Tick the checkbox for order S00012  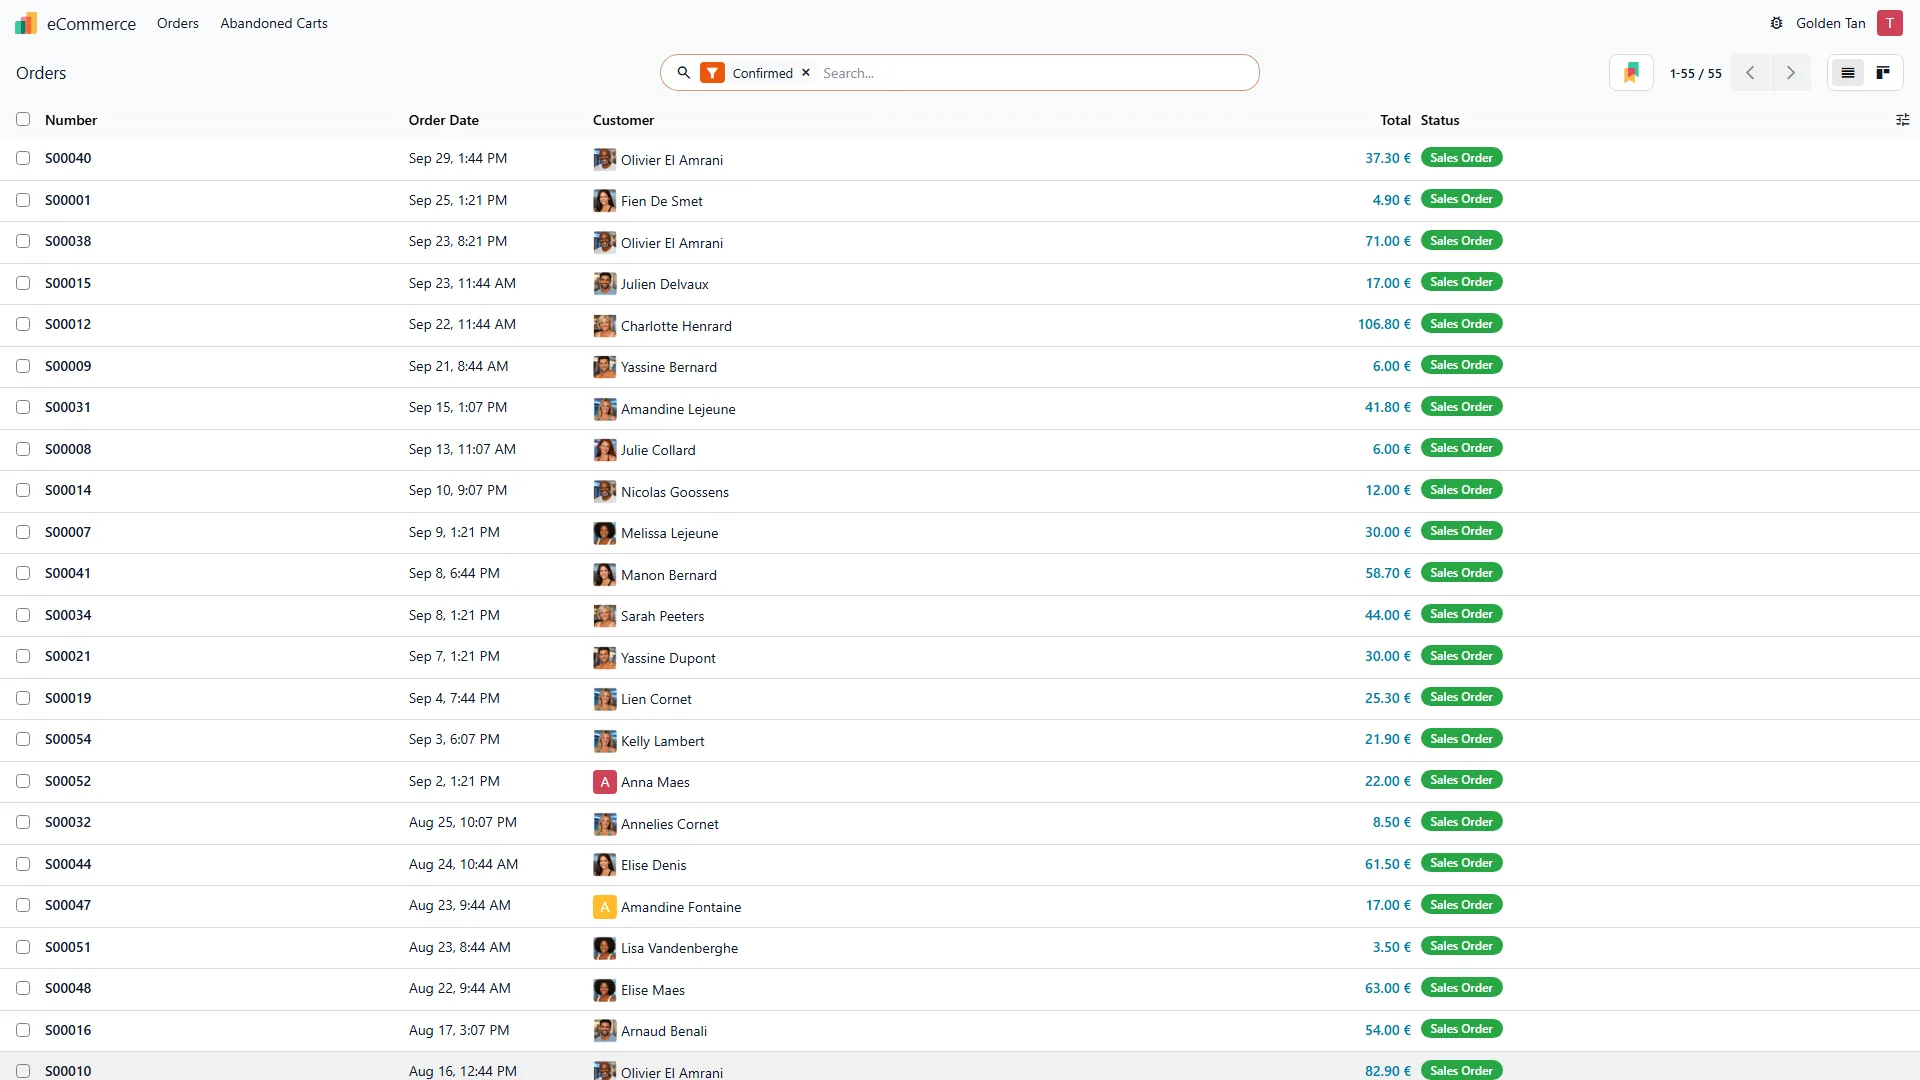[x=23, y=324]
